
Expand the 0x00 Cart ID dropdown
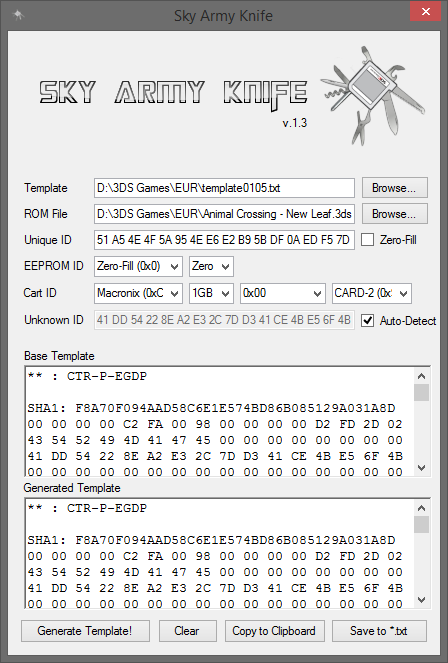283,293
